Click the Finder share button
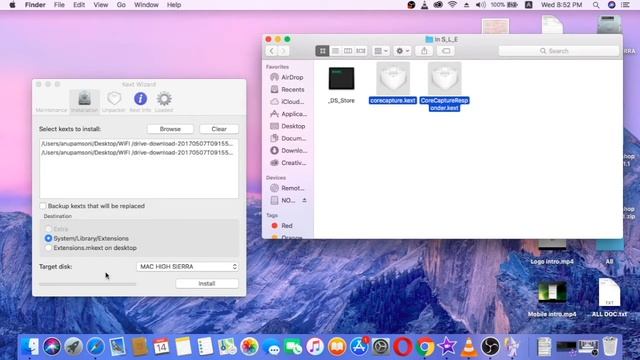Image resolution: width=640 pixels, height=360 pixels. (424, 51)
